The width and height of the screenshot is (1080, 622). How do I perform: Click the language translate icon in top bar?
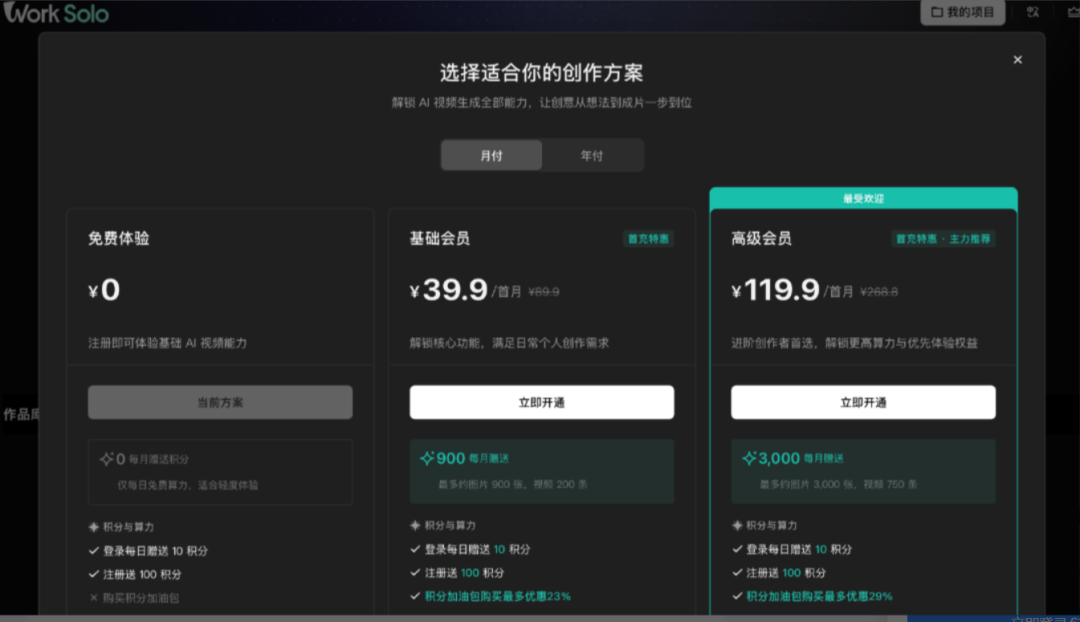[1032, 12]
